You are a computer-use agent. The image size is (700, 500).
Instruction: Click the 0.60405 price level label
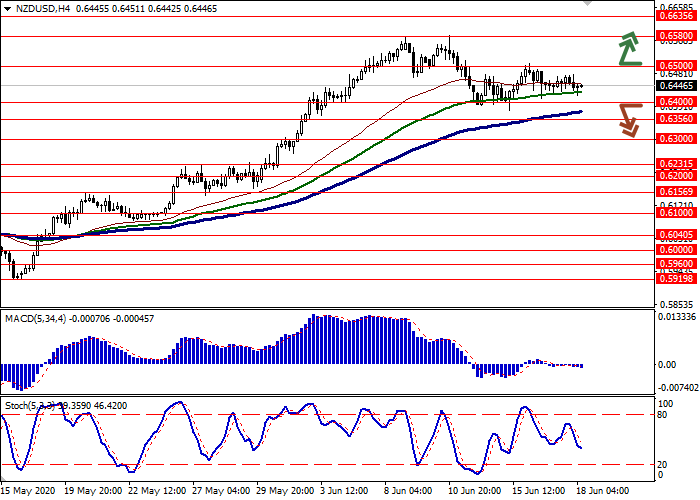[x=676, y=235]
